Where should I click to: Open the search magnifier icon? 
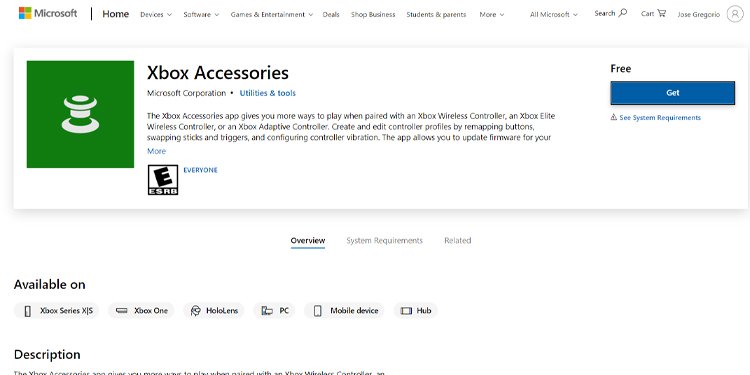pos(622,13)
